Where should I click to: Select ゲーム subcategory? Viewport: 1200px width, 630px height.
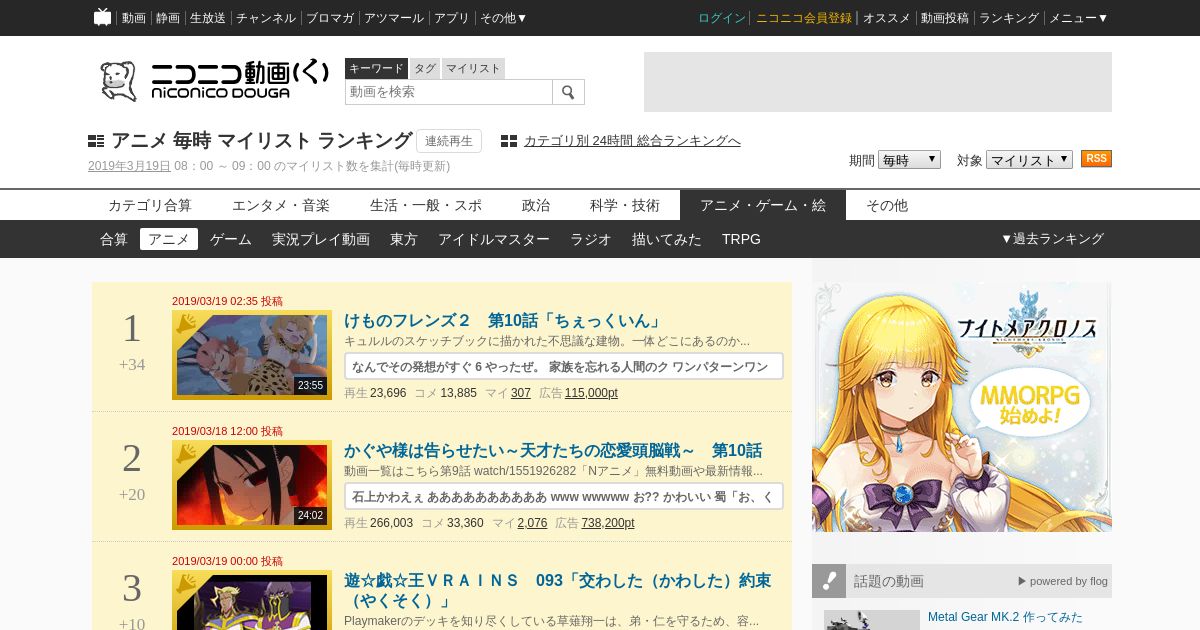click(x=231, y=239)
